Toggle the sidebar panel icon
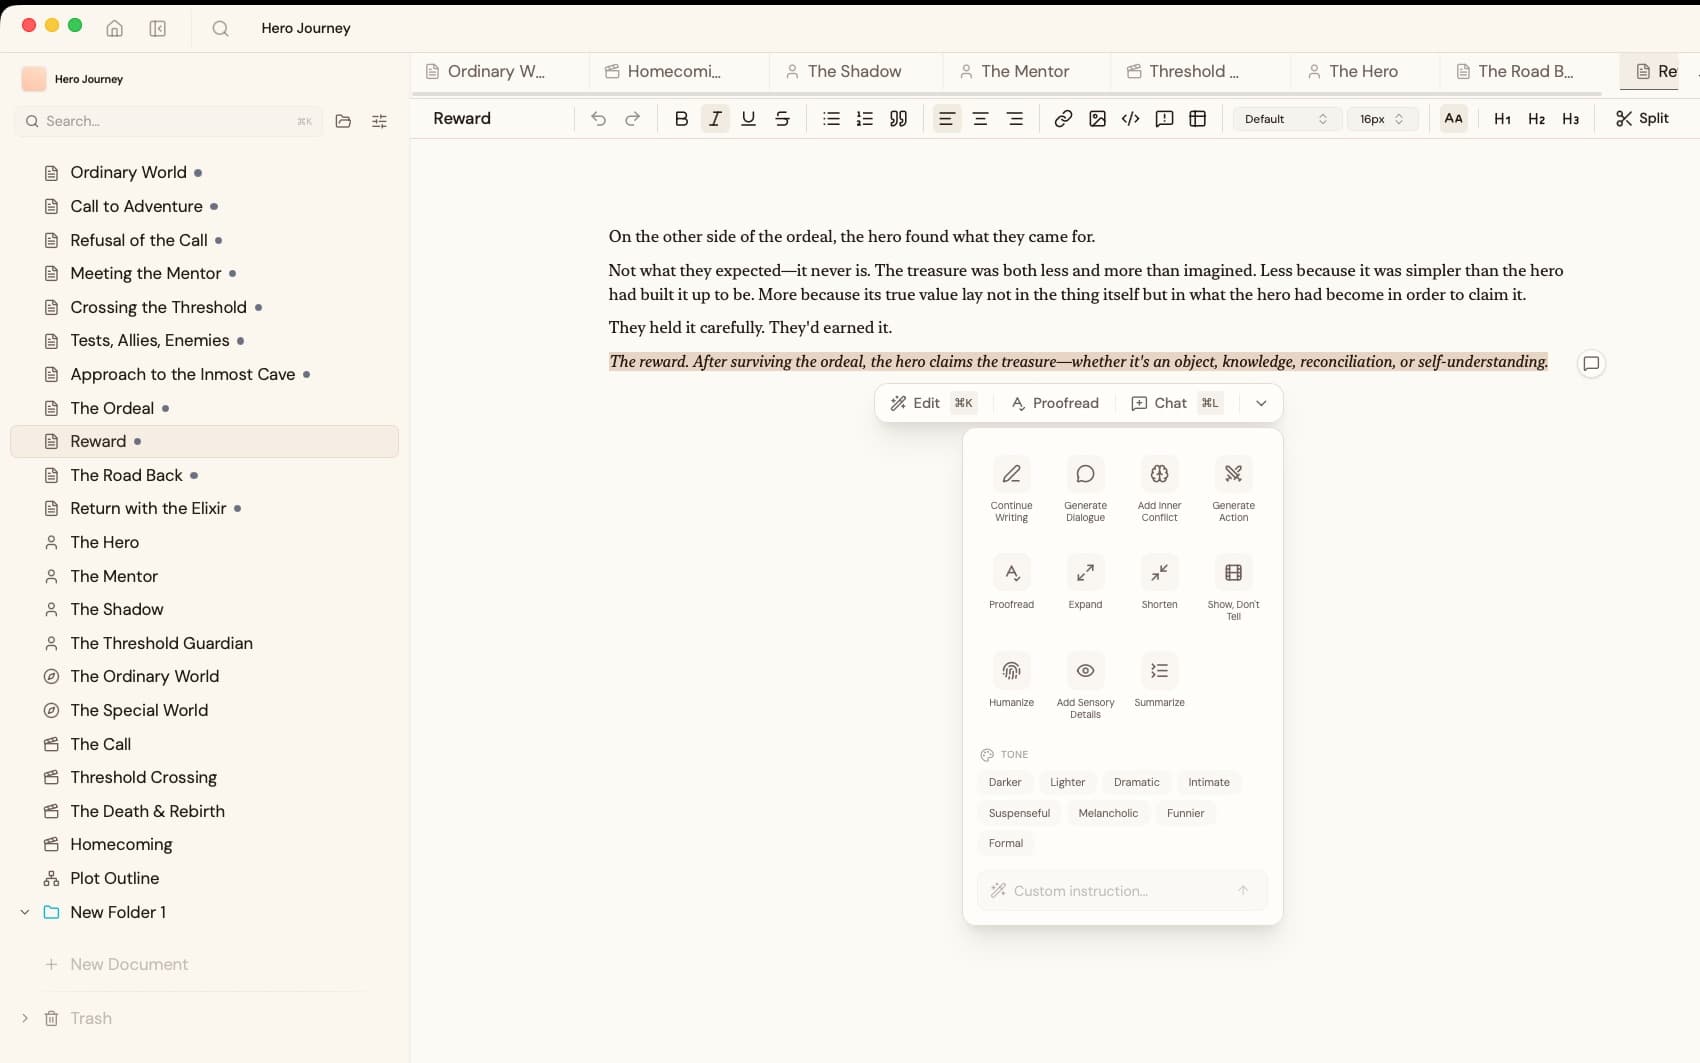The image size is (1700, 1063). point(158,28)
